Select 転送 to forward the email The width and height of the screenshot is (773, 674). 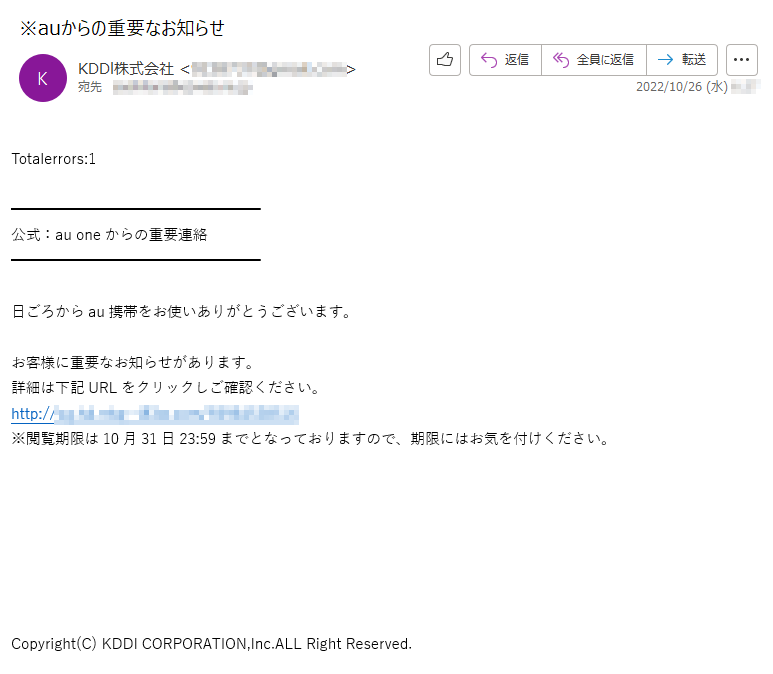click(x=694, y=60)
